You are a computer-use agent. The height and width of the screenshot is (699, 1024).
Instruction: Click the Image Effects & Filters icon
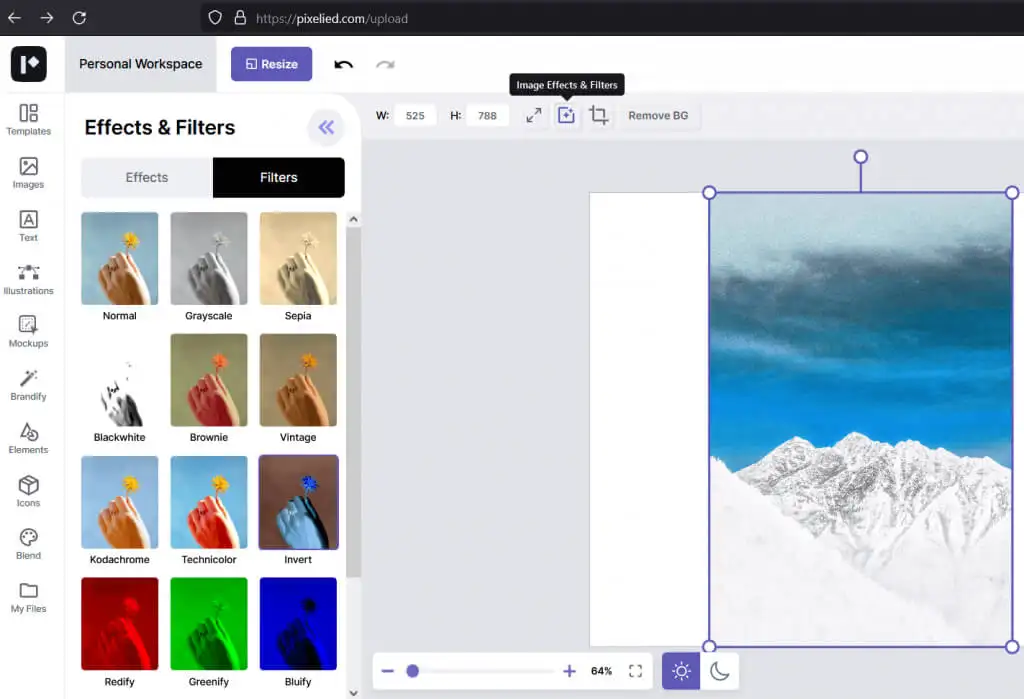[x=566, y=115]
